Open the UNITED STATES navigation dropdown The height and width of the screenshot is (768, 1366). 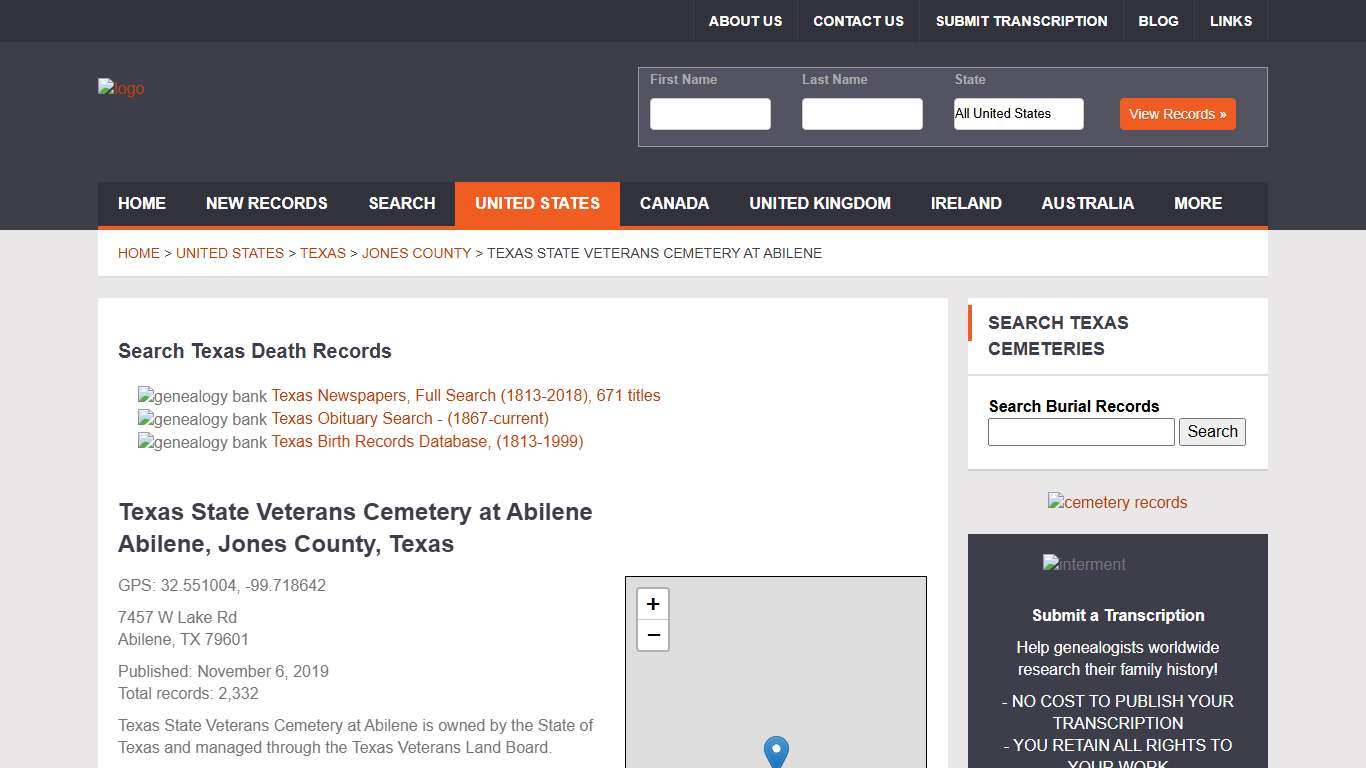point(537,204)
